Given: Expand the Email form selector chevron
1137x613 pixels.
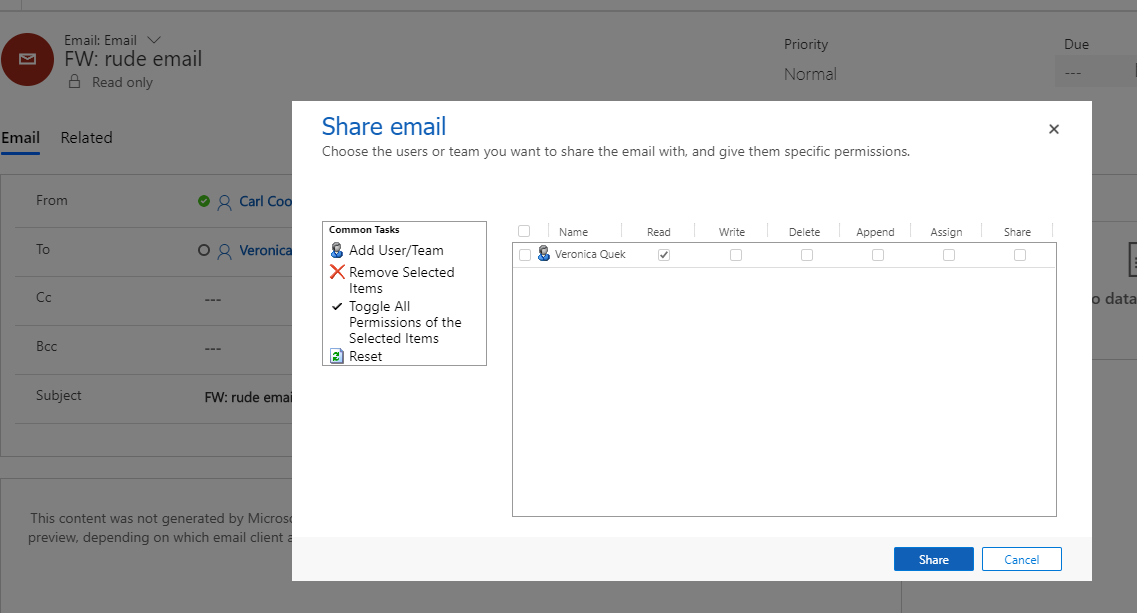Looking at the screenshot, I should pyautogui.click(x=154, y=40).
